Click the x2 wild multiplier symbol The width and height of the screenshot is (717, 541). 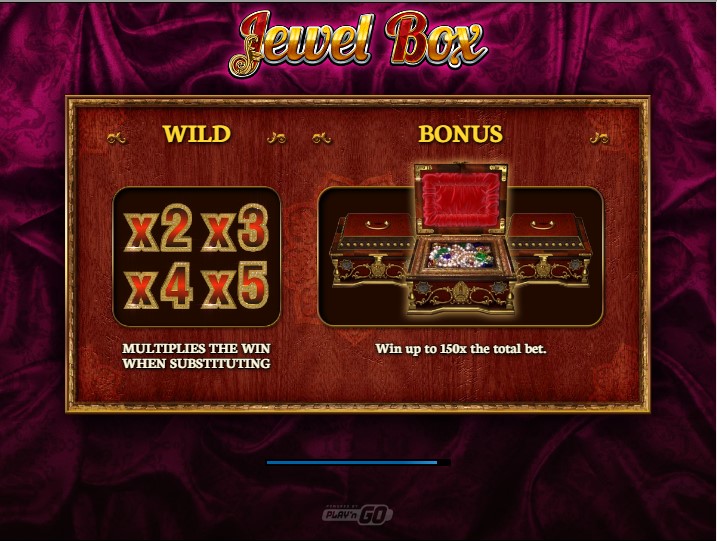point(158,228)
